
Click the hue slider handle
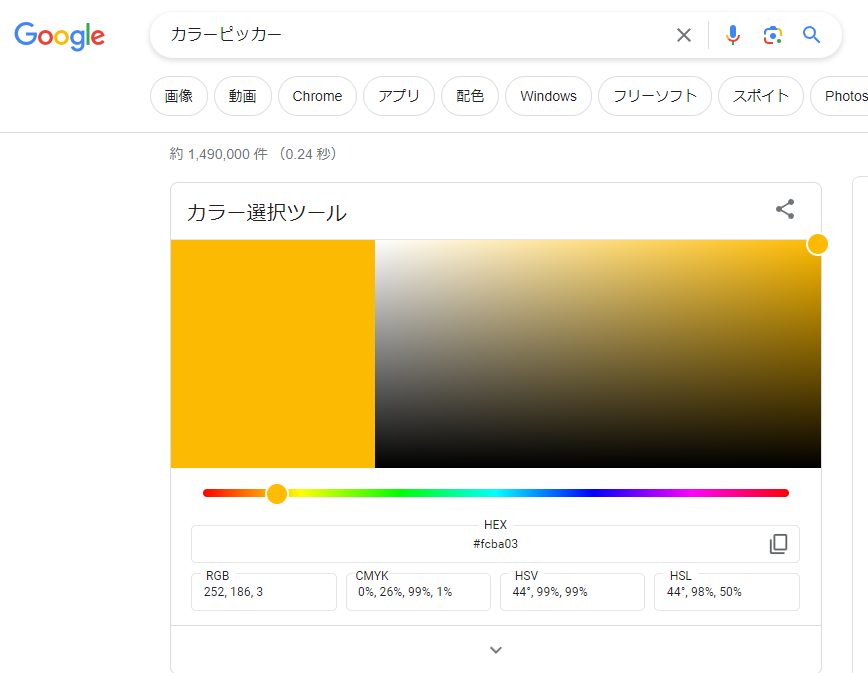point(277,493)
